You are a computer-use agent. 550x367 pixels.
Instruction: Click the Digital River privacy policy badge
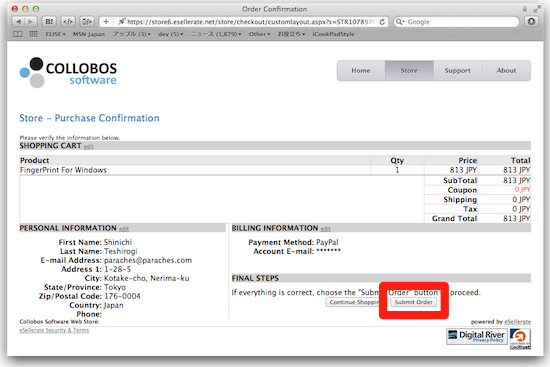pyautogui.click(x=477, y=336)
